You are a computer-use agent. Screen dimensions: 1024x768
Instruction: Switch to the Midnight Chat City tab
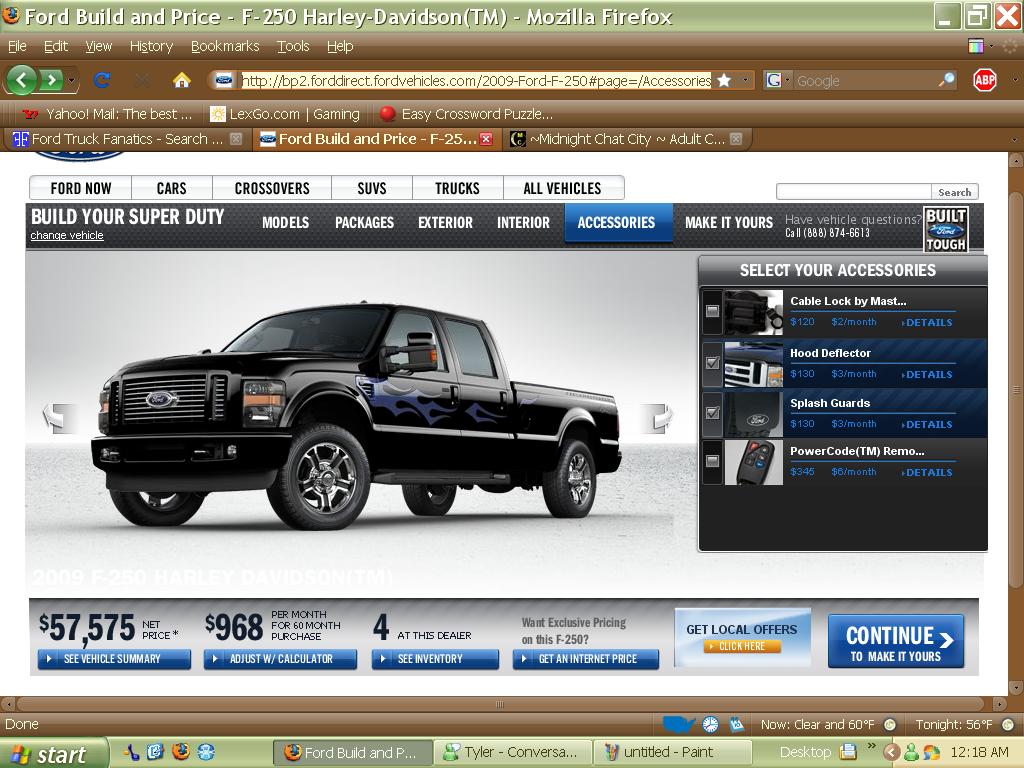coord(628,139)
